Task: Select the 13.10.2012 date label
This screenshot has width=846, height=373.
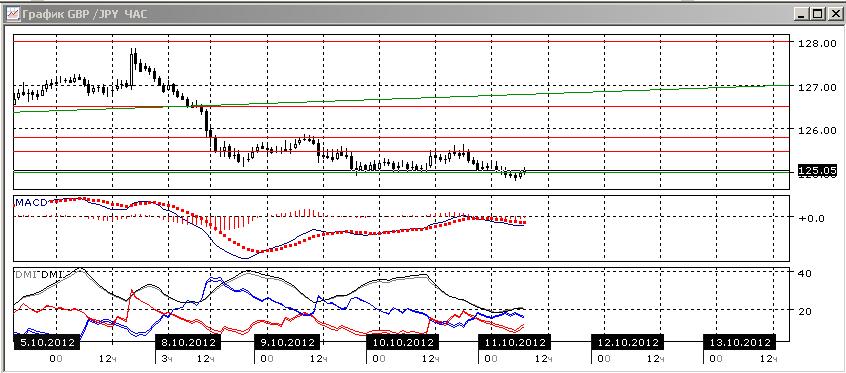Action: point(740,343)
